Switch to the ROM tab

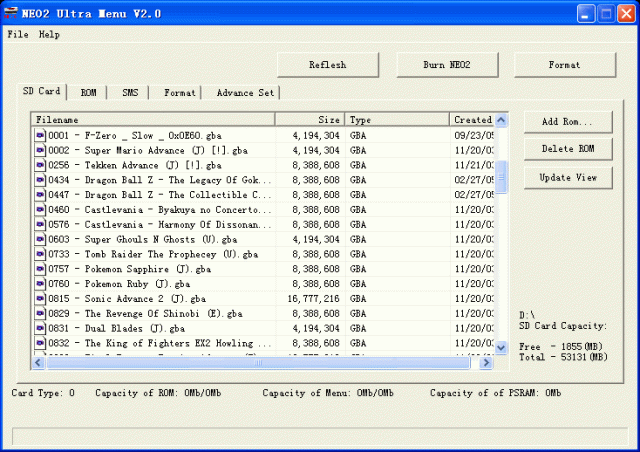(88, 93)
